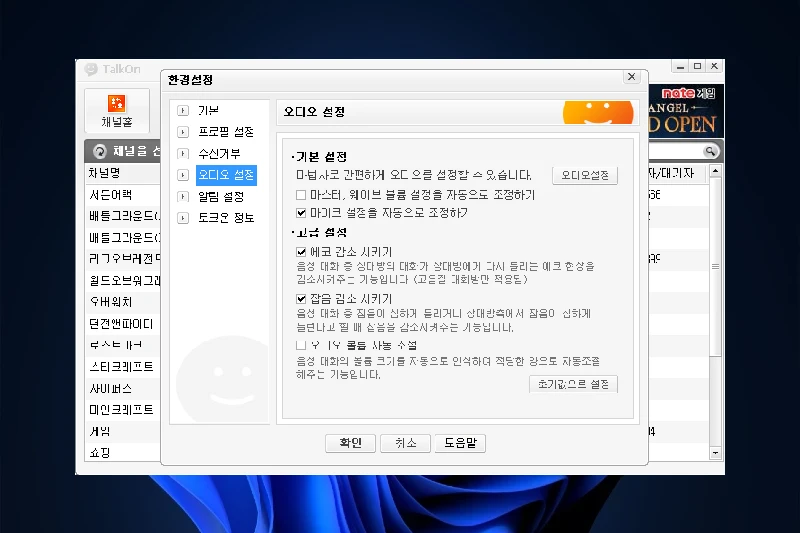Select 오디오 설정 in settings tree

click(x=226, y=175)
